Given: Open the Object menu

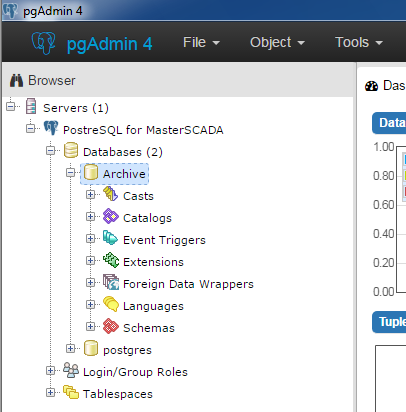Looking at the screenshot, I should coord(277,43).
